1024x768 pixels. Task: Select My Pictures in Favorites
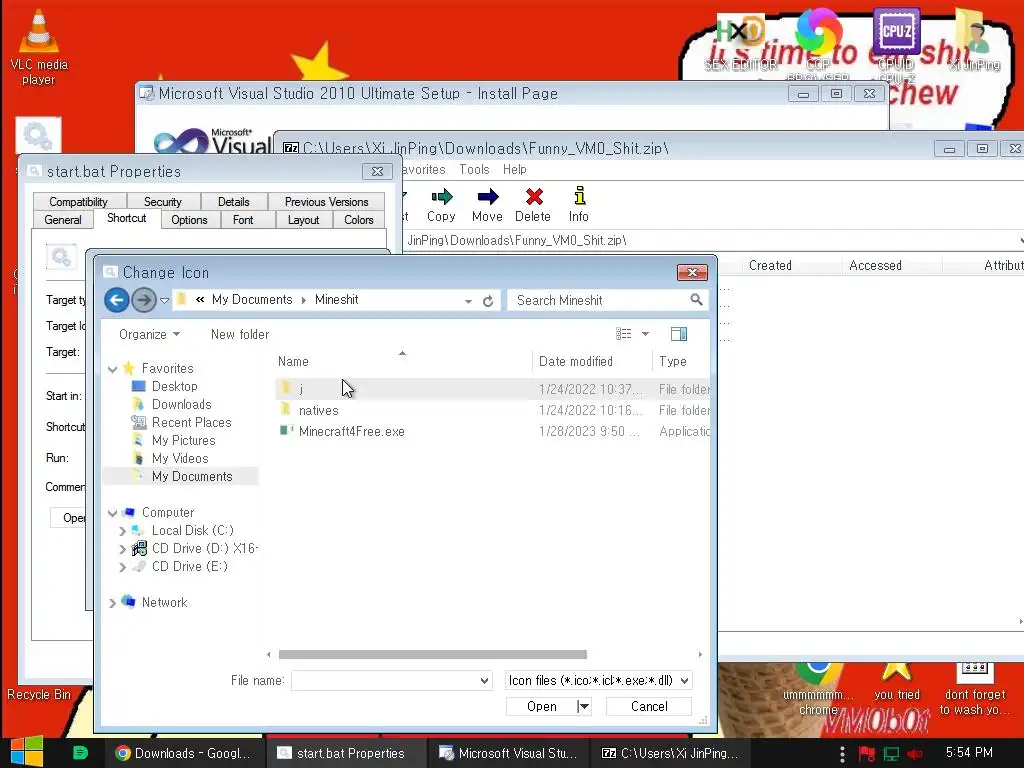(184, 441)
